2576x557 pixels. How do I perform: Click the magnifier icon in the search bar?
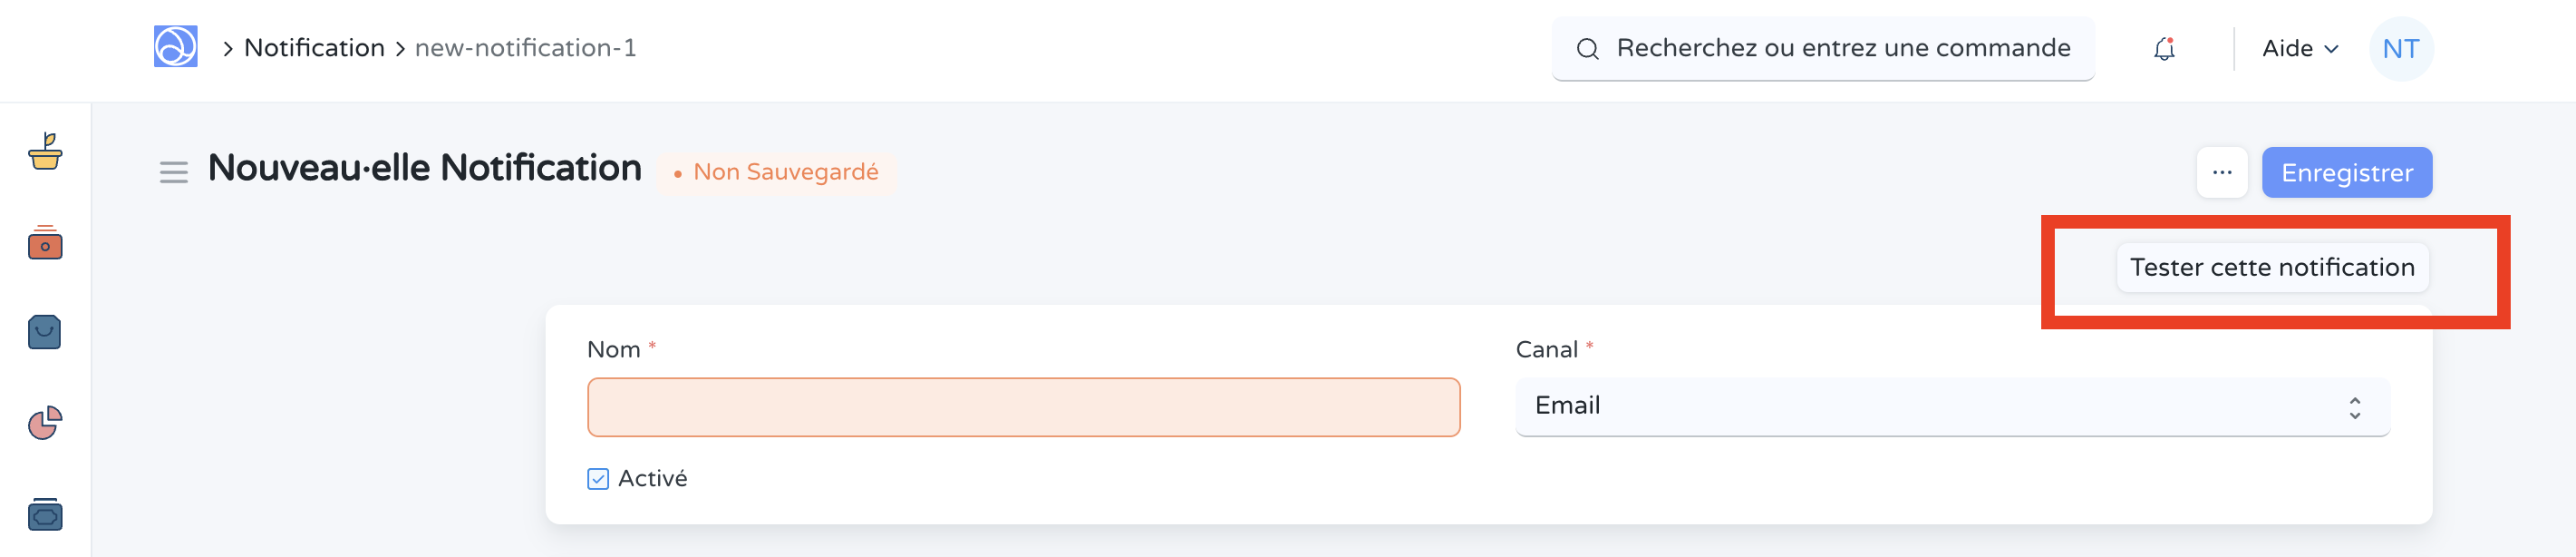1588,48
